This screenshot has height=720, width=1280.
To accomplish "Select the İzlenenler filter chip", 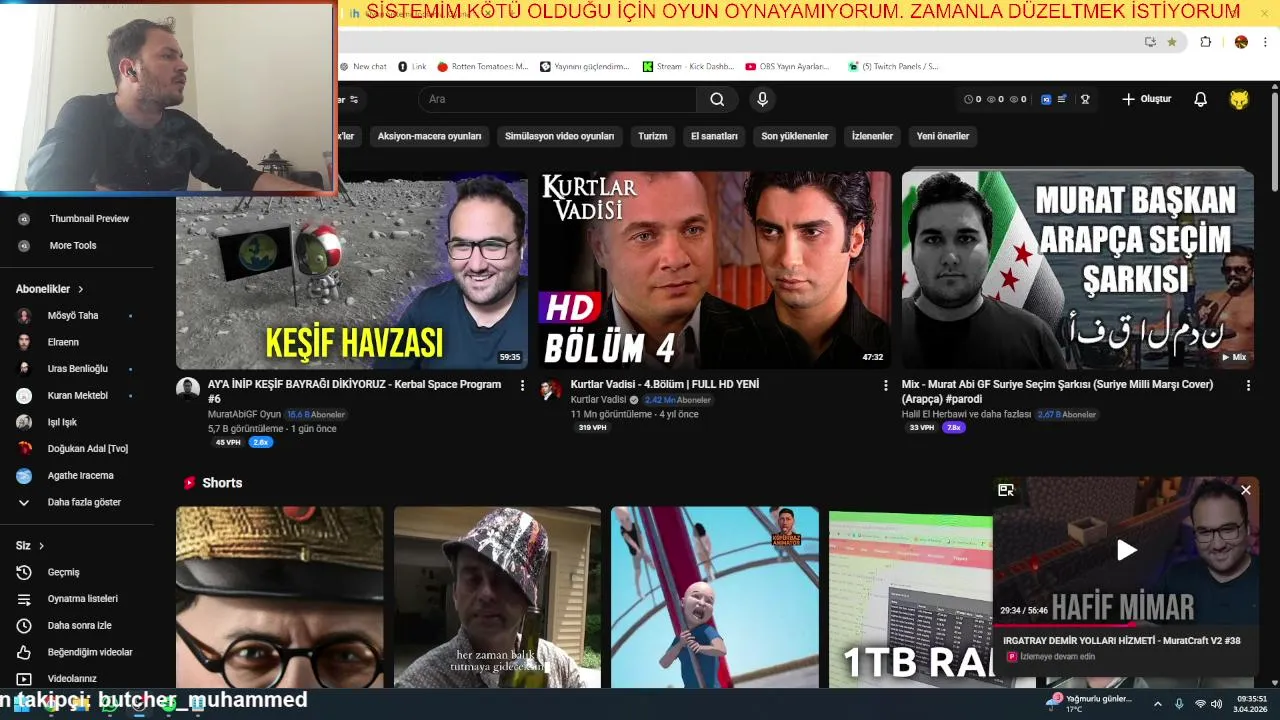I will [872, 136].
